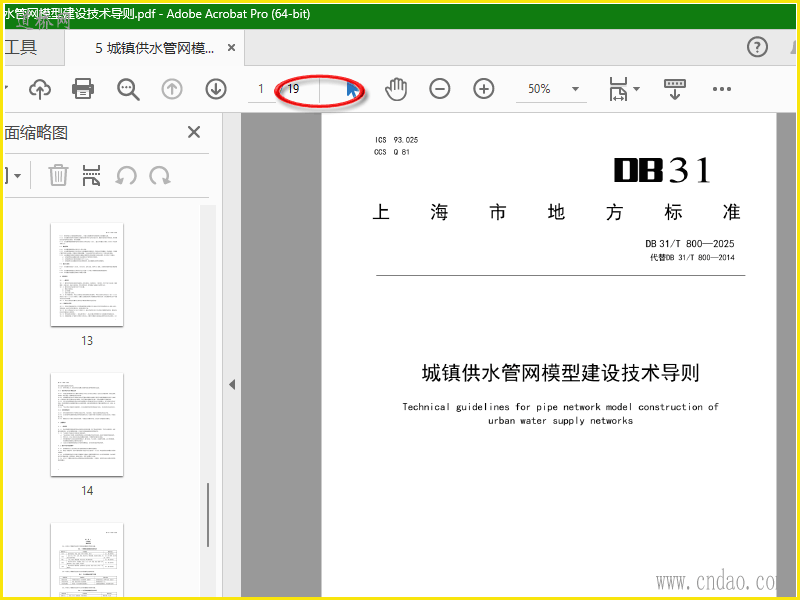Screen dimensions: 800x600
Task: Go to next page arrow
Action: [x=216, y=89]
